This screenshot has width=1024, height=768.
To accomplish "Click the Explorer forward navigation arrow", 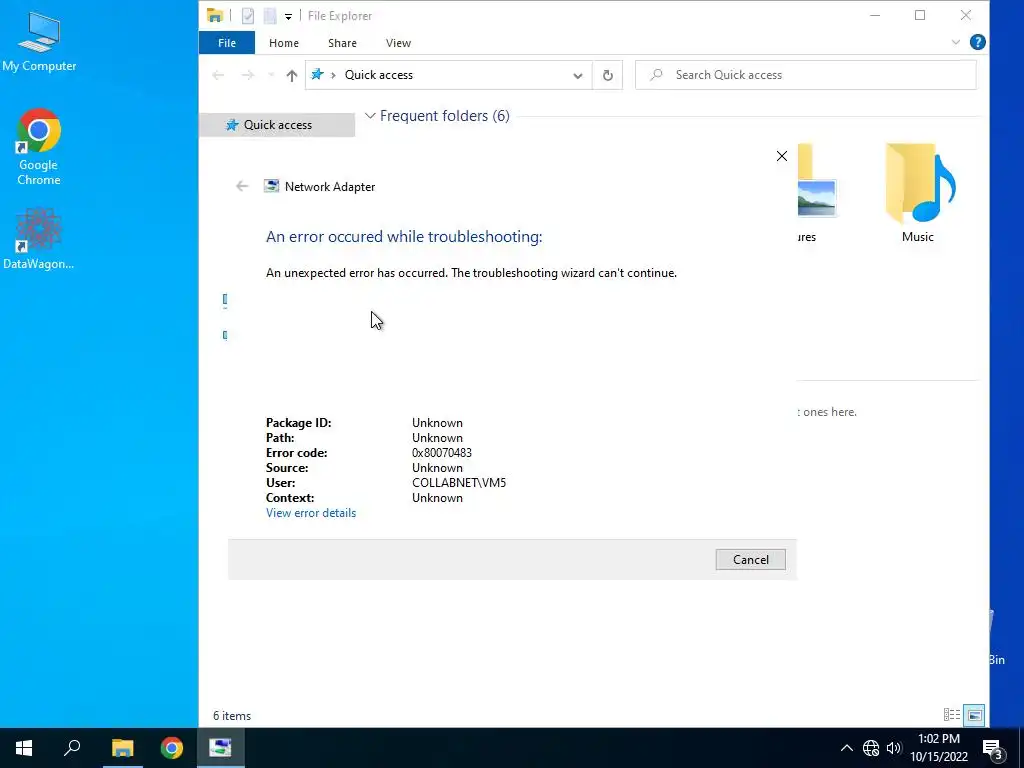I will pos(248,75).
